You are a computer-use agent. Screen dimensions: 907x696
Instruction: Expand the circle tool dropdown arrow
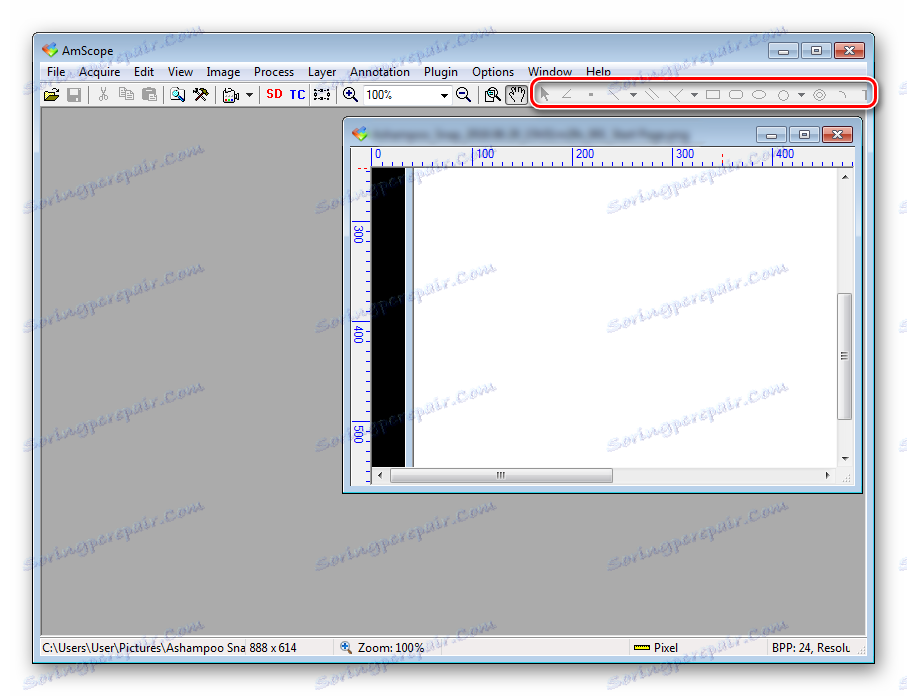pos(801,95)
